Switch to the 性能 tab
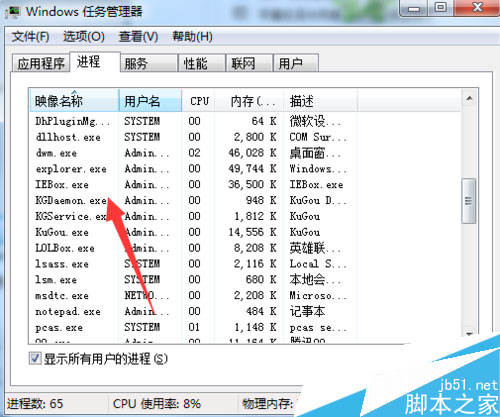The width and height of the screenshot is (500, 417). coord(202,63)
